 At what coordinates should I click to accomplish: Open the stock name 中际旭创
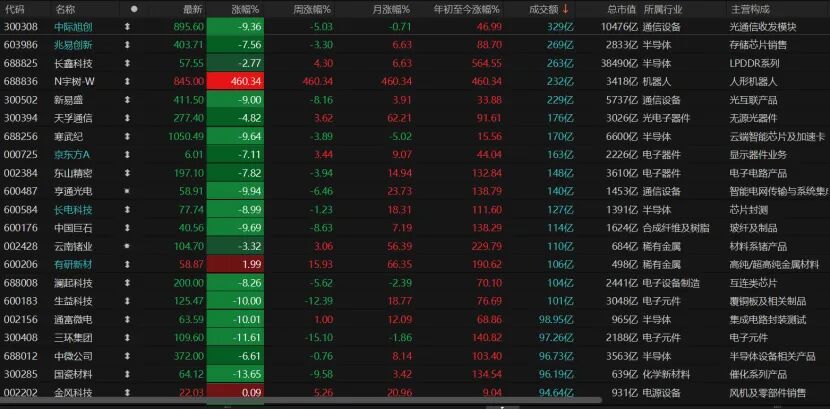coord(74,27)
